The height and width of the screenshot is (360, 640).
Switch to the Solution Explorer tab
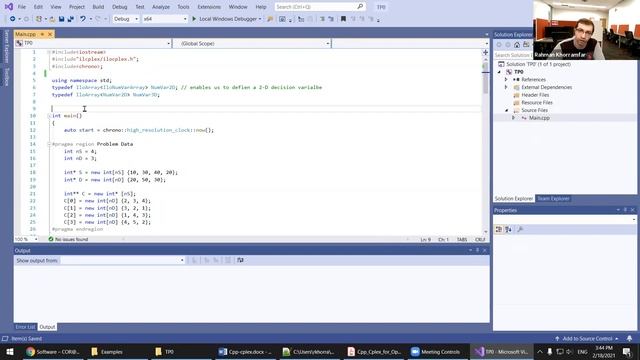(x=514, y=199)
